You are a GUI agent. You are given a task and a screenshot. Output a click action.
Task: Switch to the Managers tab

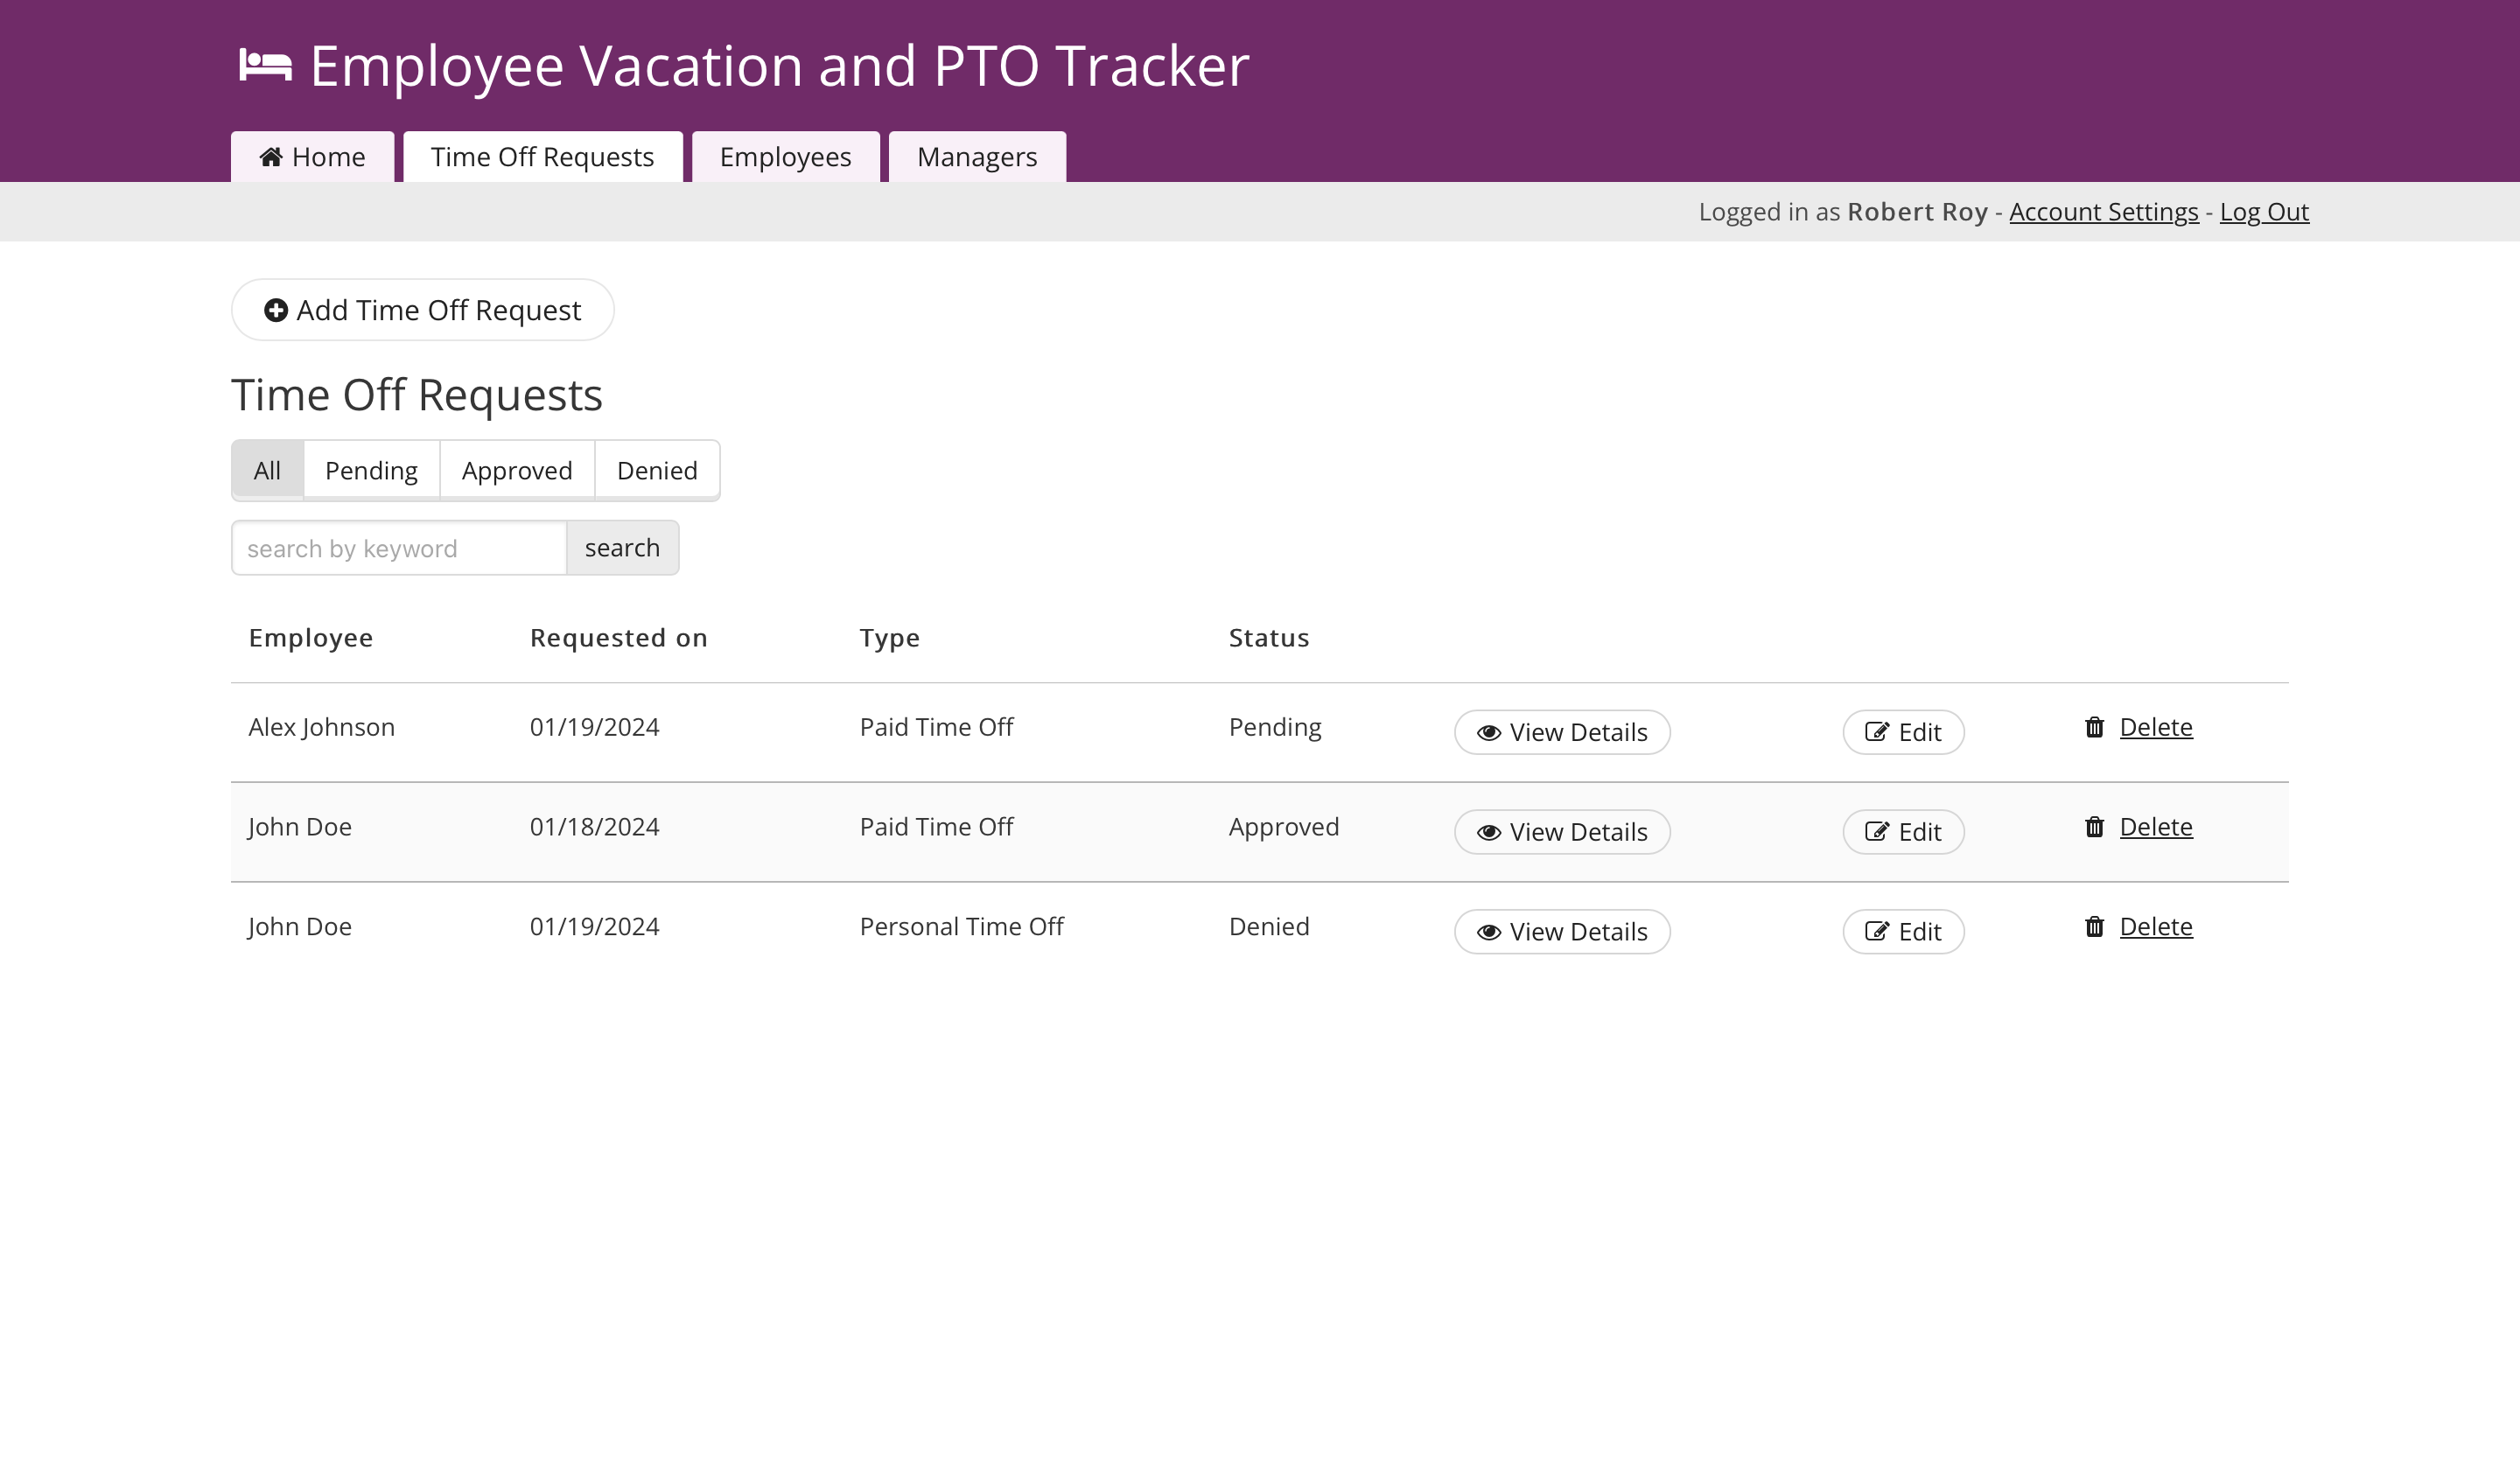[x=976, y=157]
